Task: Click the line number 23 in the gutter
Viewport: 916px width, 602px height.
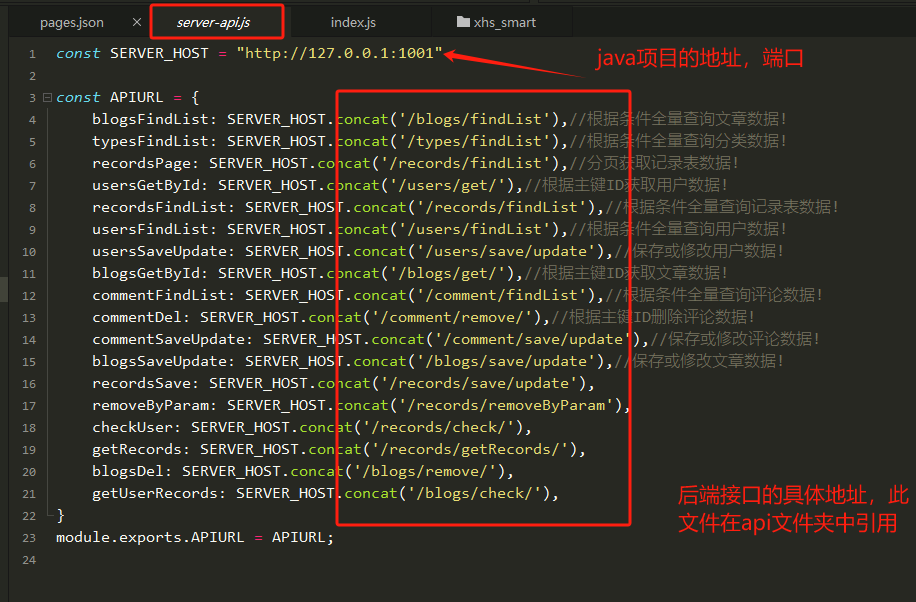Action: (29, 537)
